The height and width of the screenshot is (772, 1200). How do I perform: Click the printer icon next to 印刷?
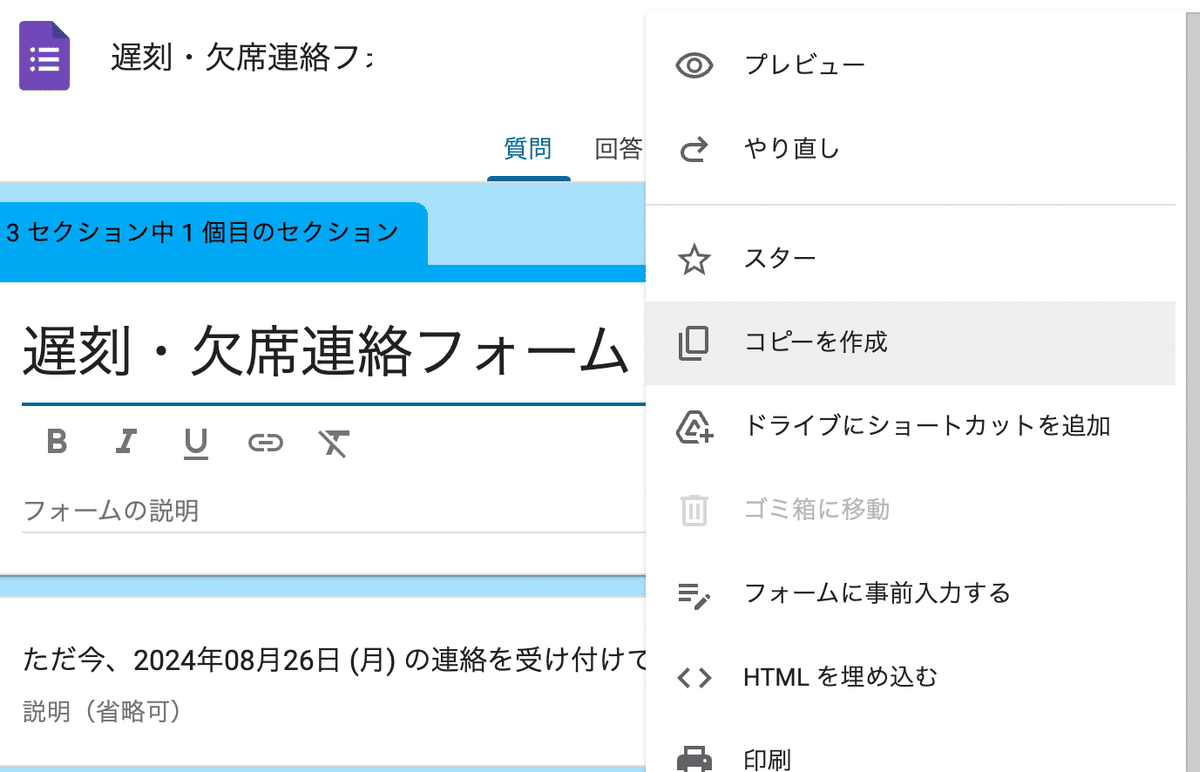click(x=694, y=761)
